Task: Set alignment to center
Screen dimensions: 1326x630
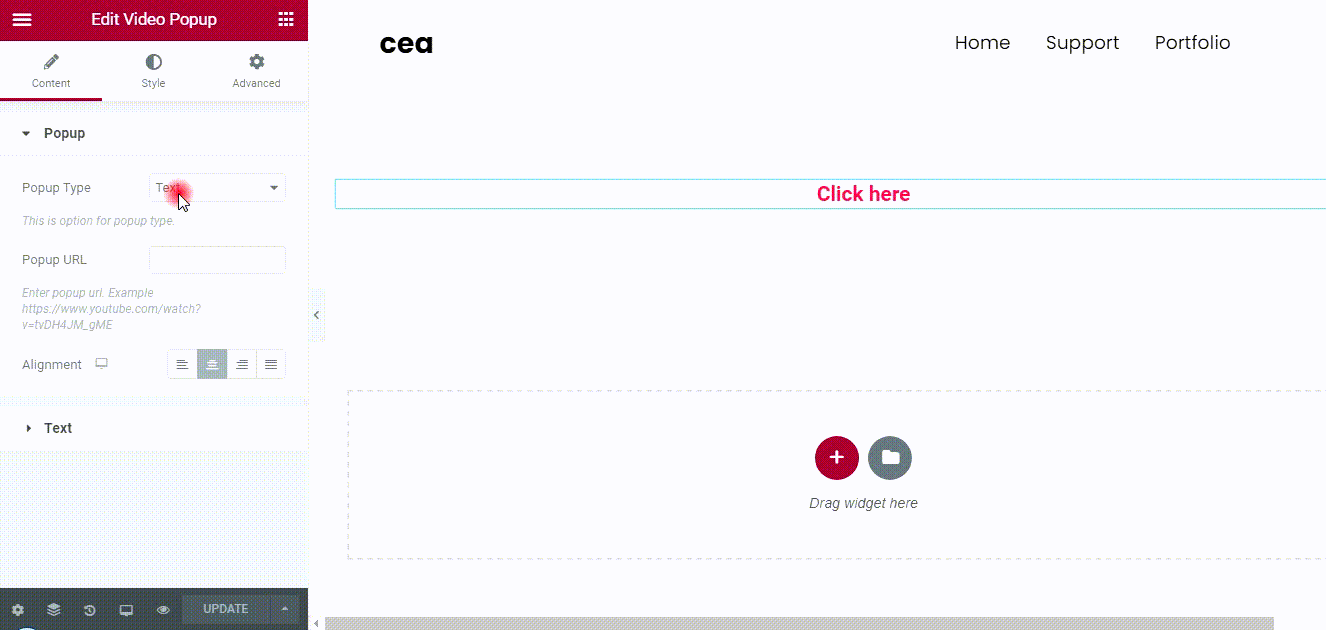Action: (x=212, y=364)
